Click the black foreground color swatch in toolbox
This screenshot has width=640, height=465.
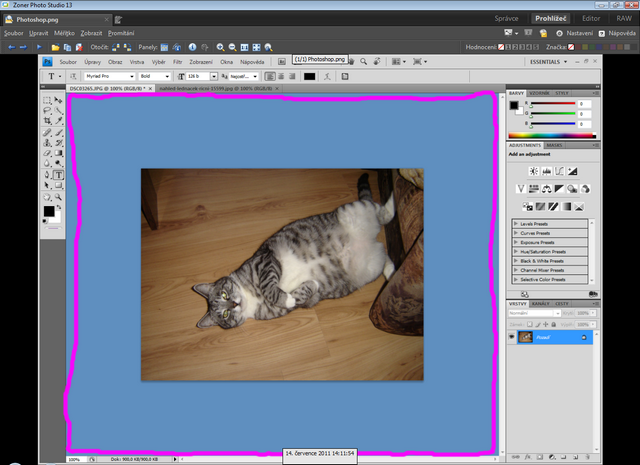[x=48, y=211]
